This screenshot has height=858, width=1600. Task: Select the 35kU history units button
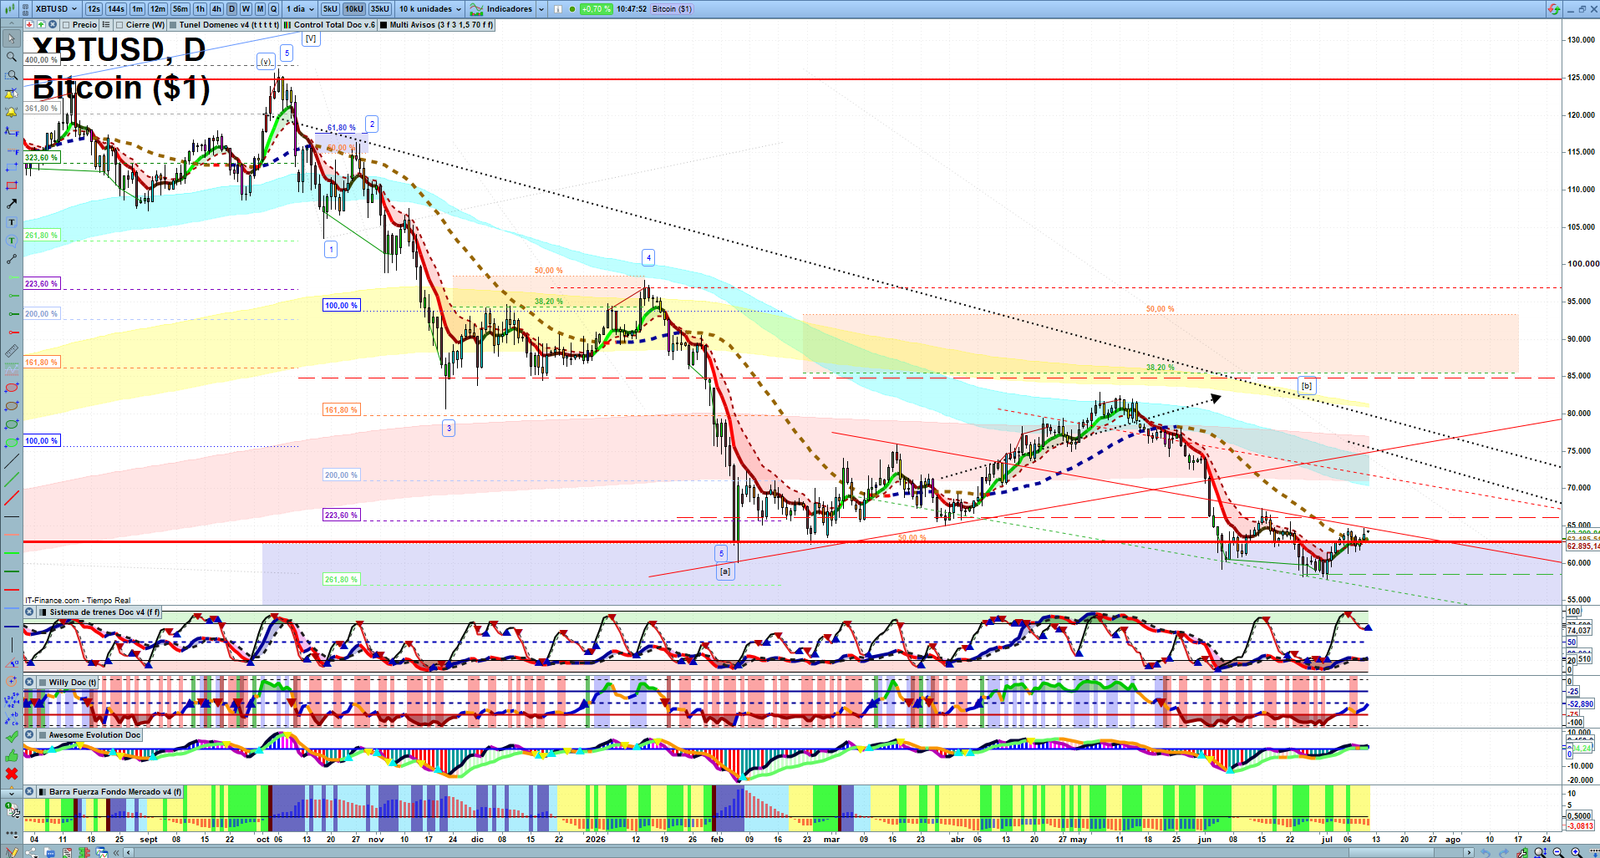click(380, 9)
